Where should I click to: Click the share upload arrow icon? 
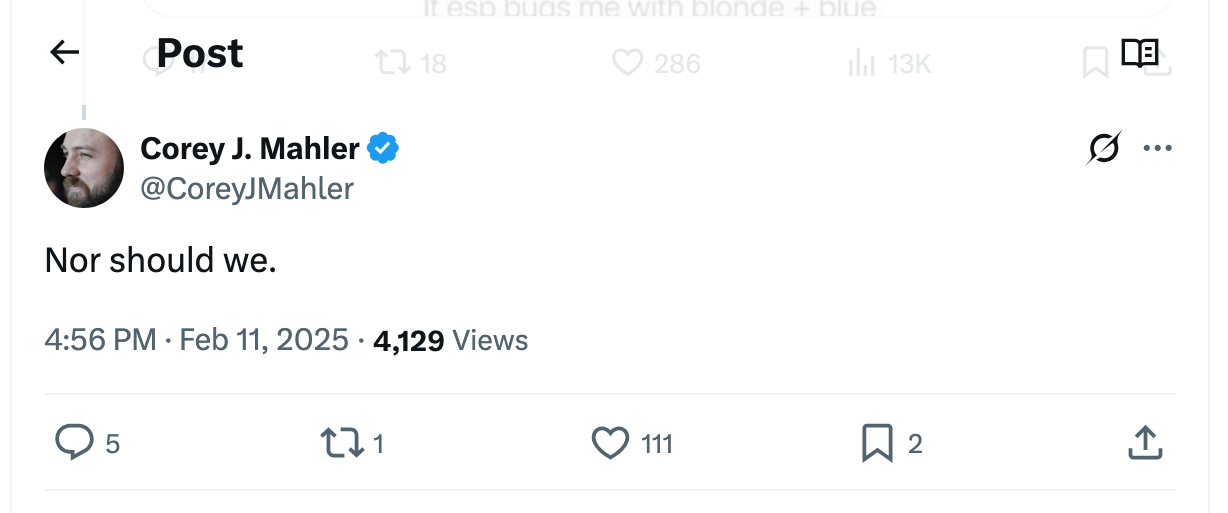[x=1145, y=442]
